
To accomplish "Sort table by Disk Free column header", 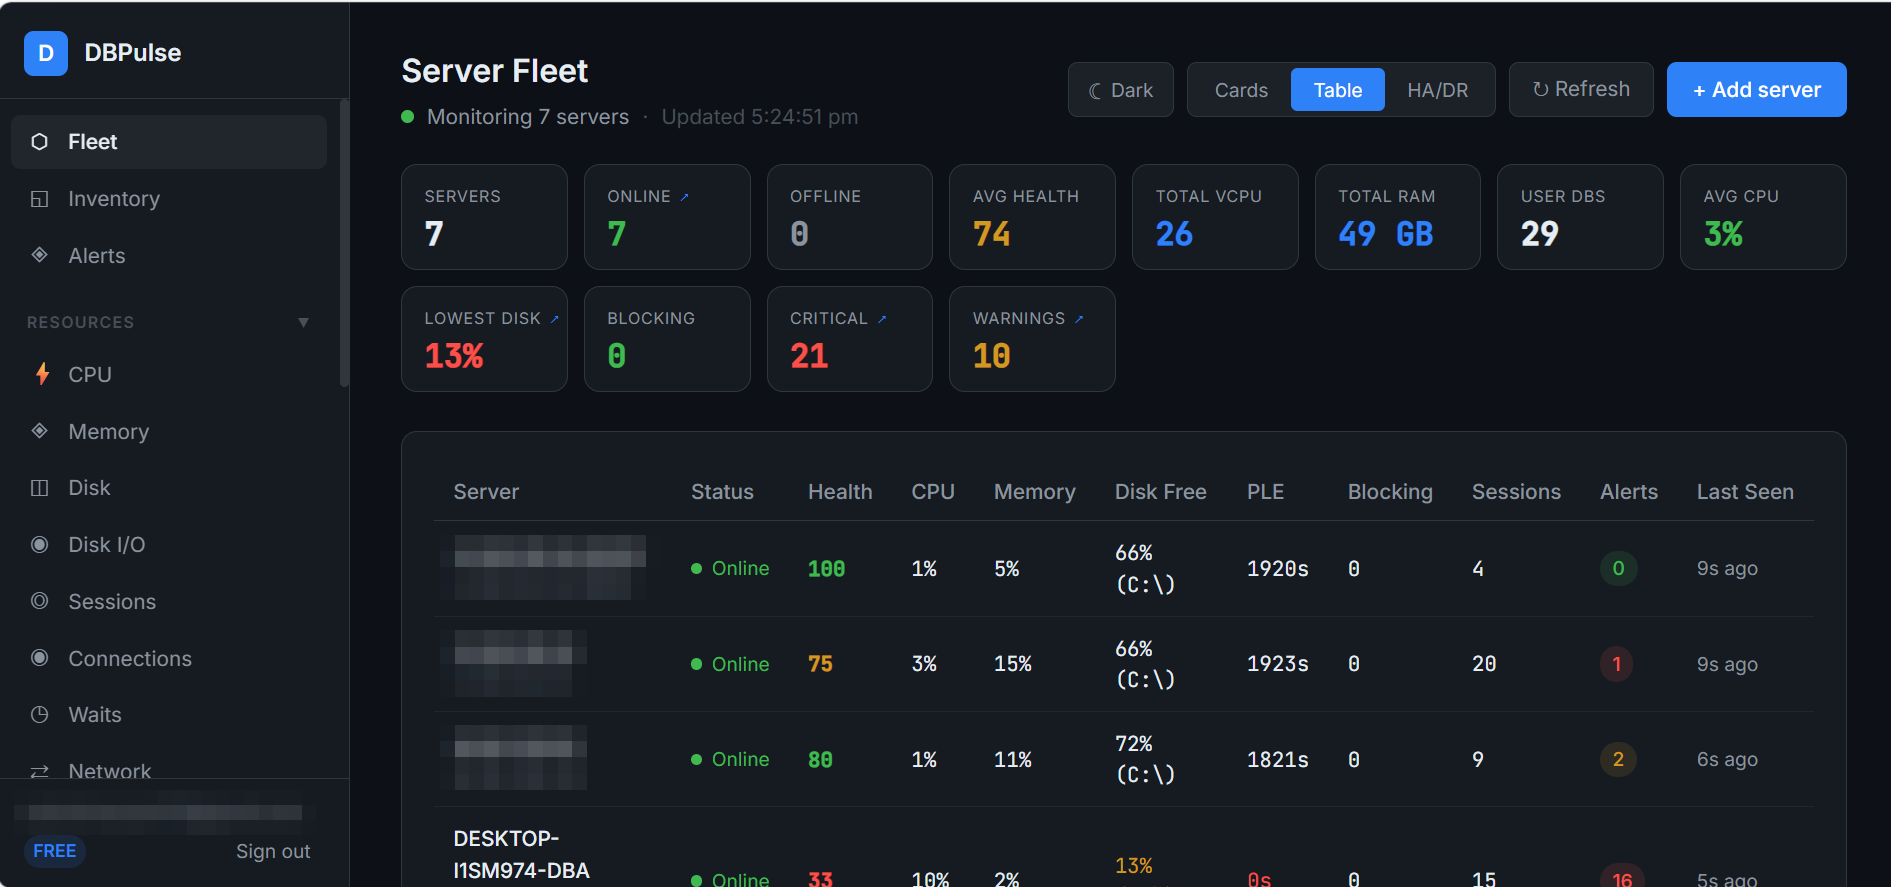I will (1161, 492).
